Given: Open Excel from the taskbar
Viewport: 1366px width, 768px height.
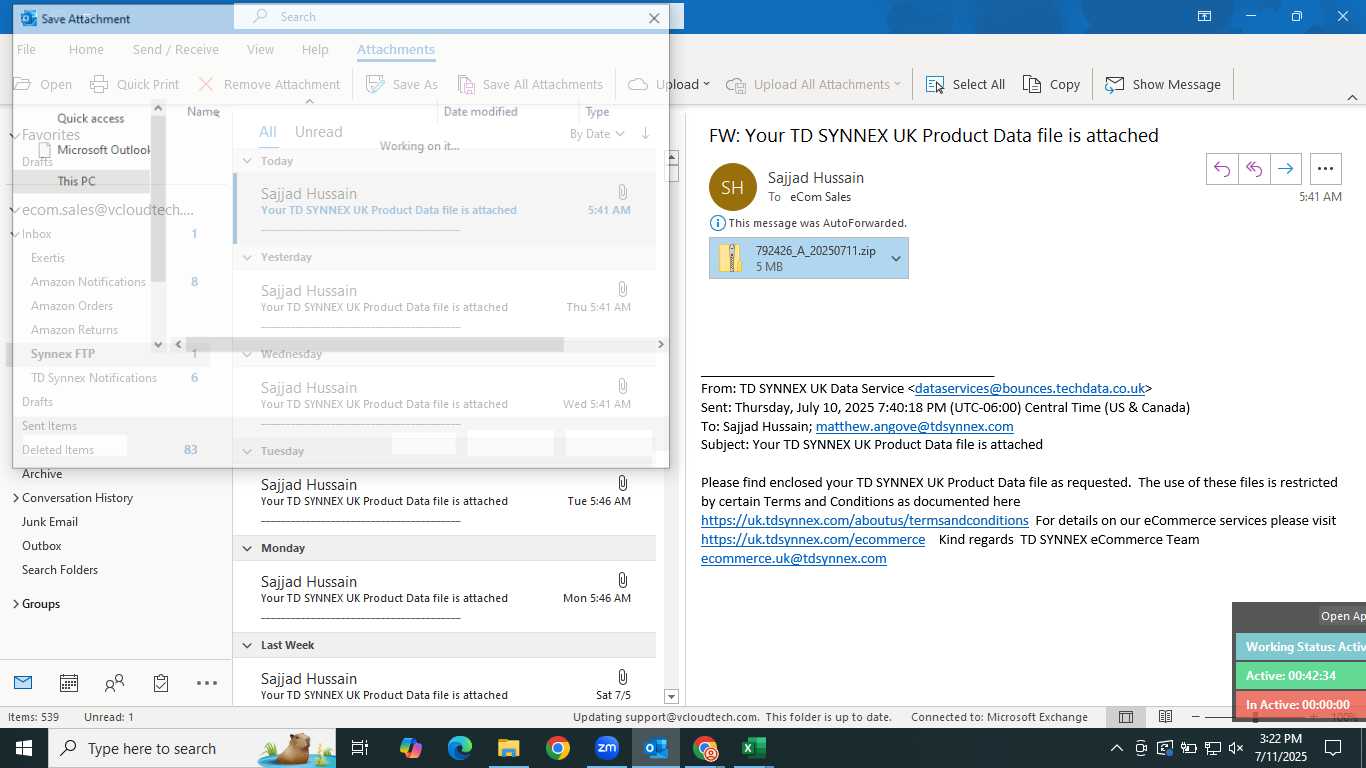Looking at the screenshot, I should click(754, 748).
